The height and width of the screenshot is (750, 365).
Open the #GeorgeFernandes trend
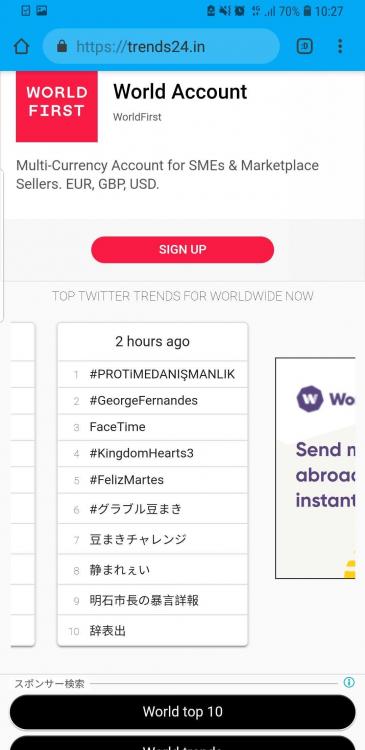pyautogui.click(x=144, y=401)
